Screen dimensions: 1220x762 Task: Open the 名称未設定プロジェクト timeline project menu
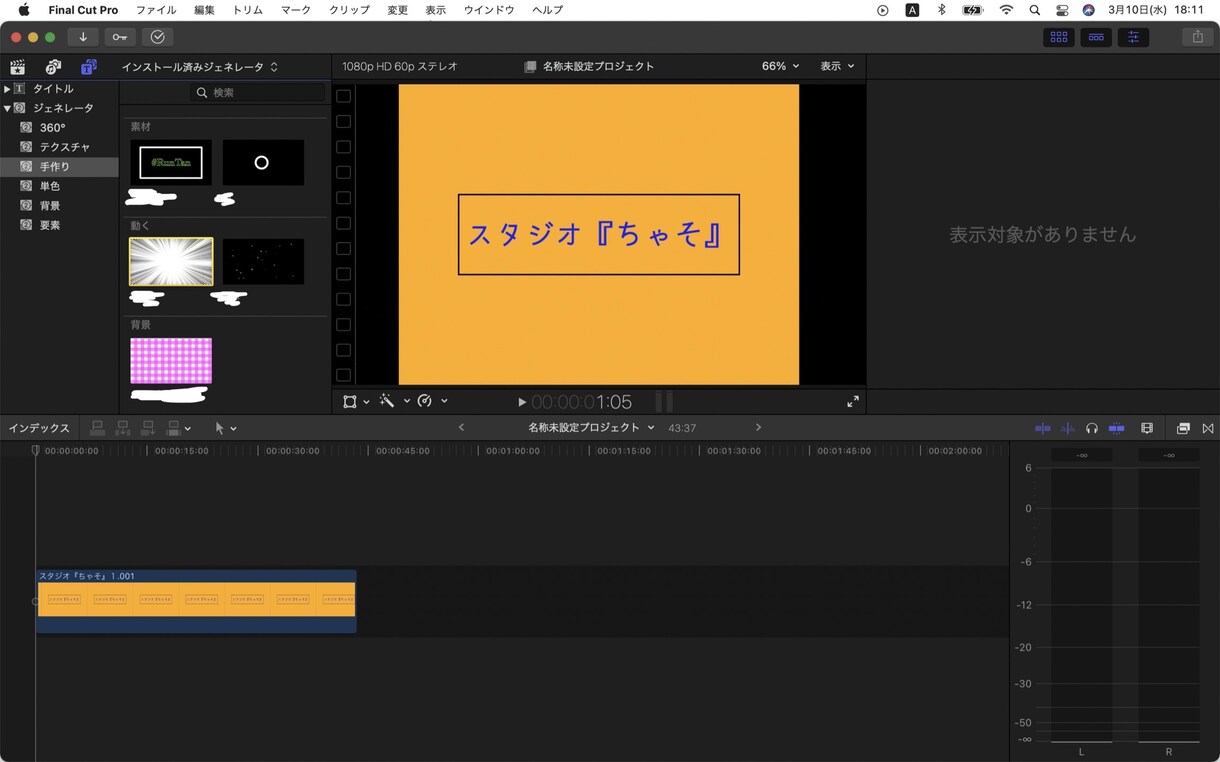(591, 427)
